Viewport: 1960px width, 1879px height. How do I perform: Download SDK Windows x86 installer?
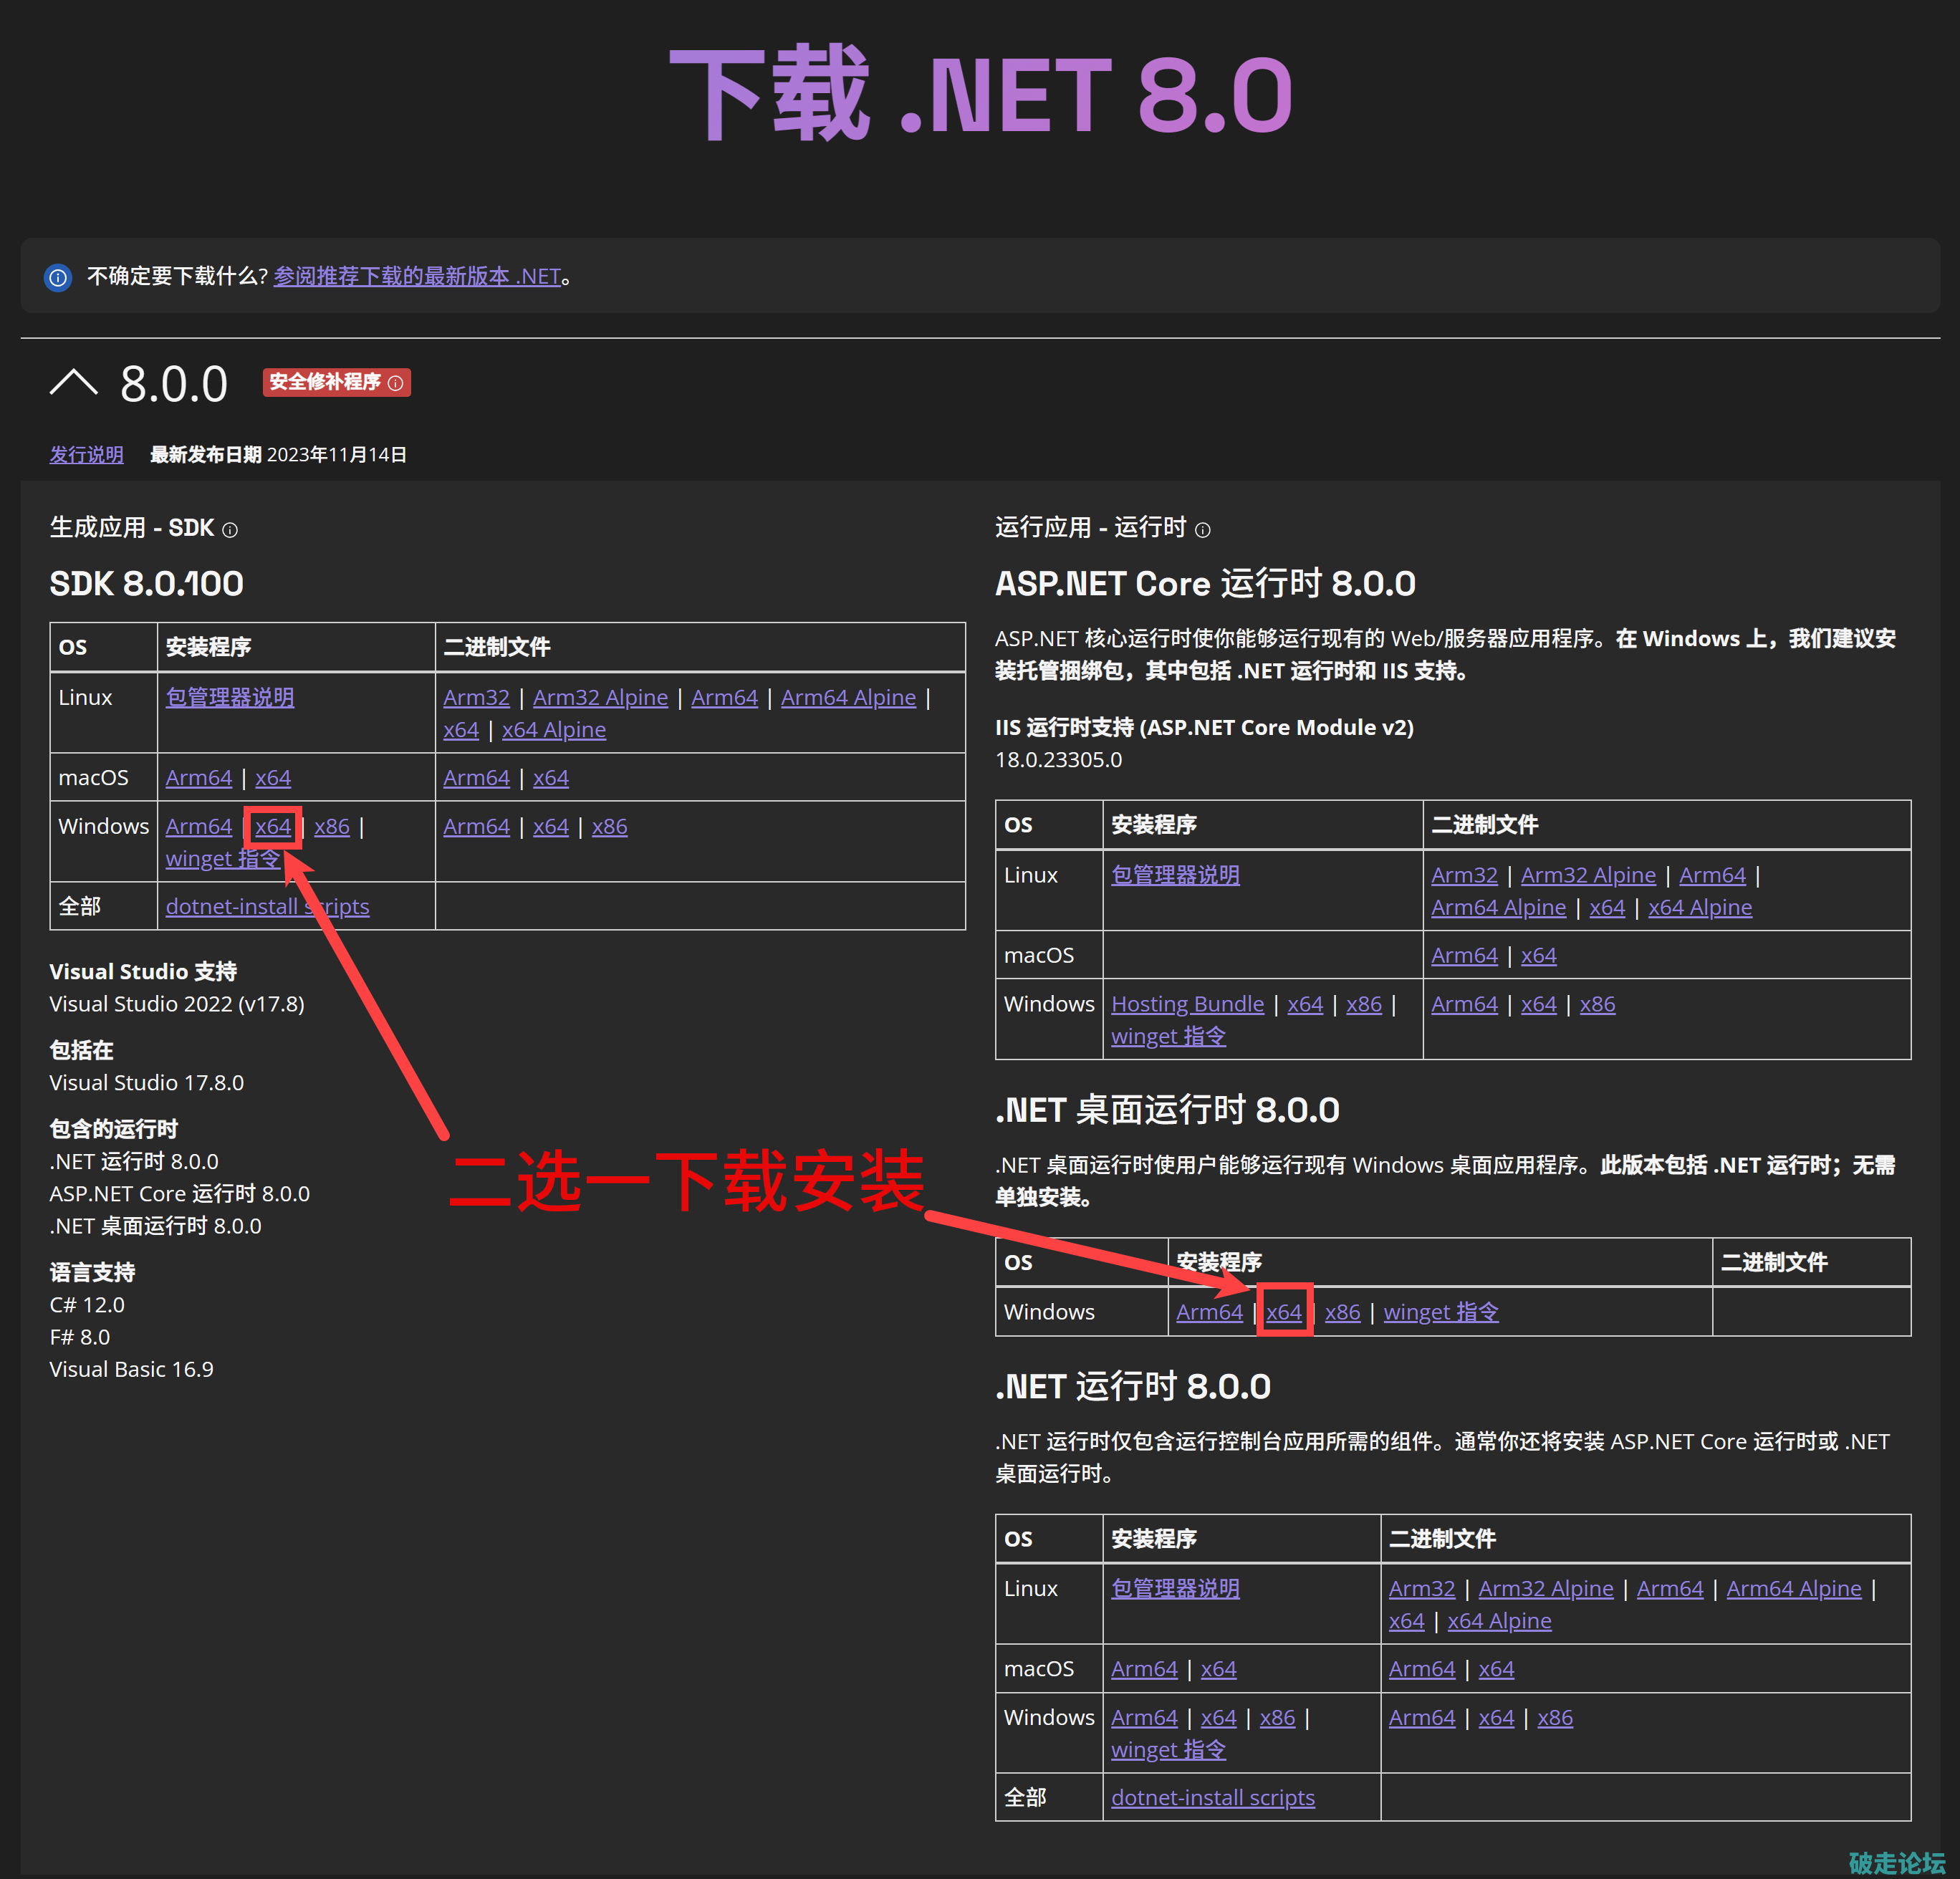[332, 827]
